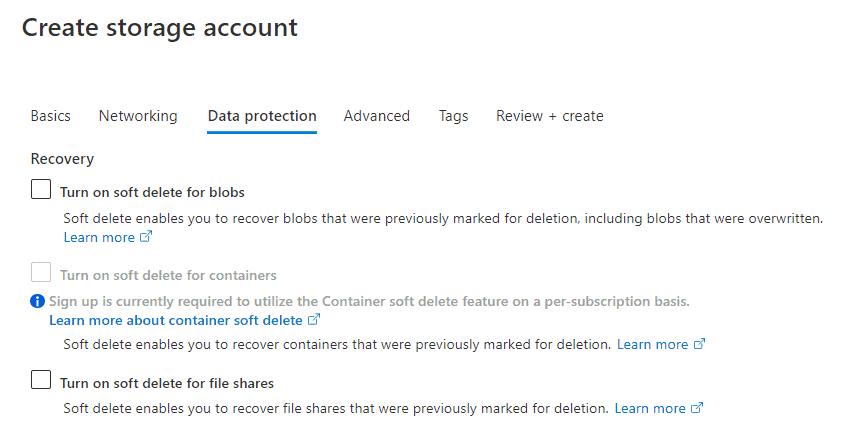Go to the Advanced tab
Viewport: 842px width, 430px height.
tap(377, 116)
